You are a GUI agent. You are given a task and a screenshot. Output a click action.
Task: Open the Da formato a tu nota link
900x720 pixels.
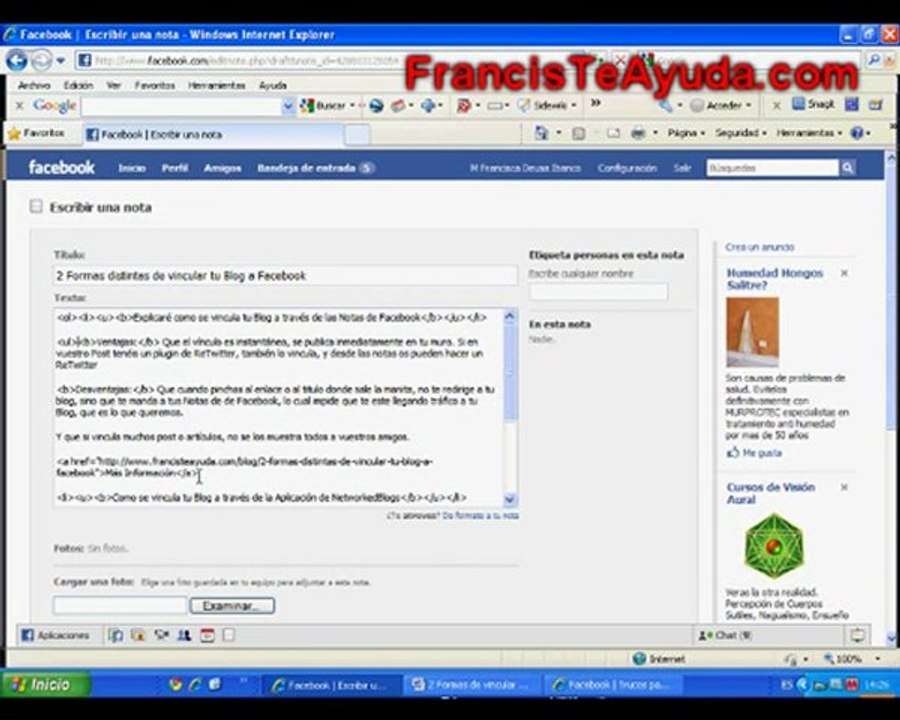coord(480,516)
